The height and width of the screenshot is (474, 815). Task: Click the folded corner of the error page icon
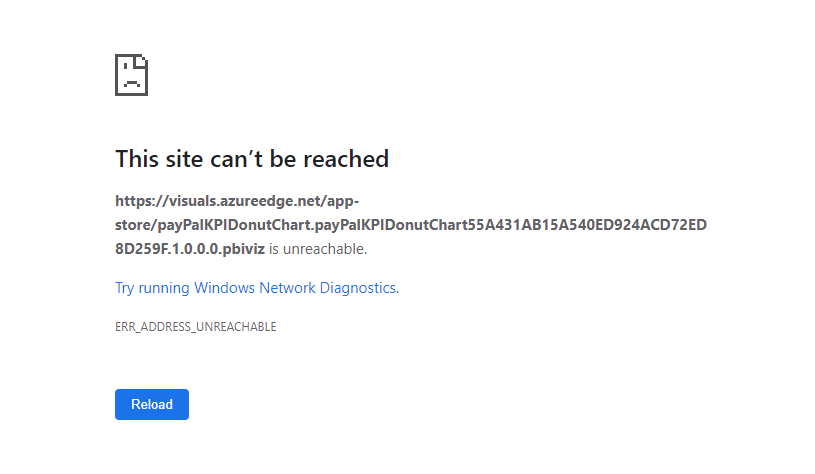(142, 60)
